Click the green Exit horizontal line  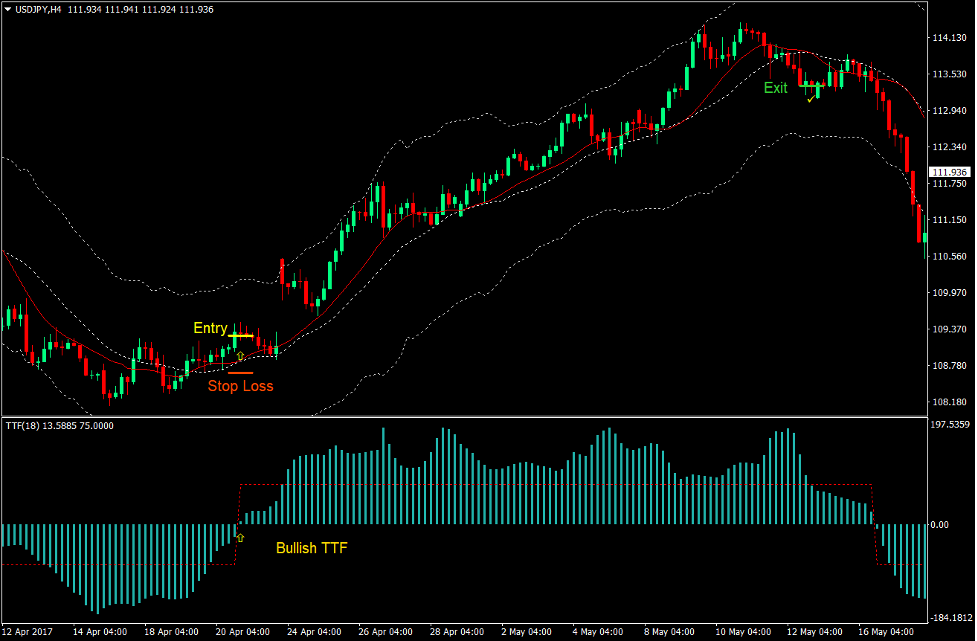coord(811,86)
